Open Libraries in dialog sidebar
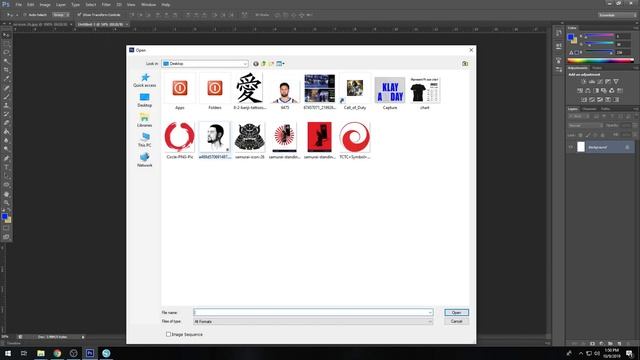The image size is (640, 360). coord(144,120)
